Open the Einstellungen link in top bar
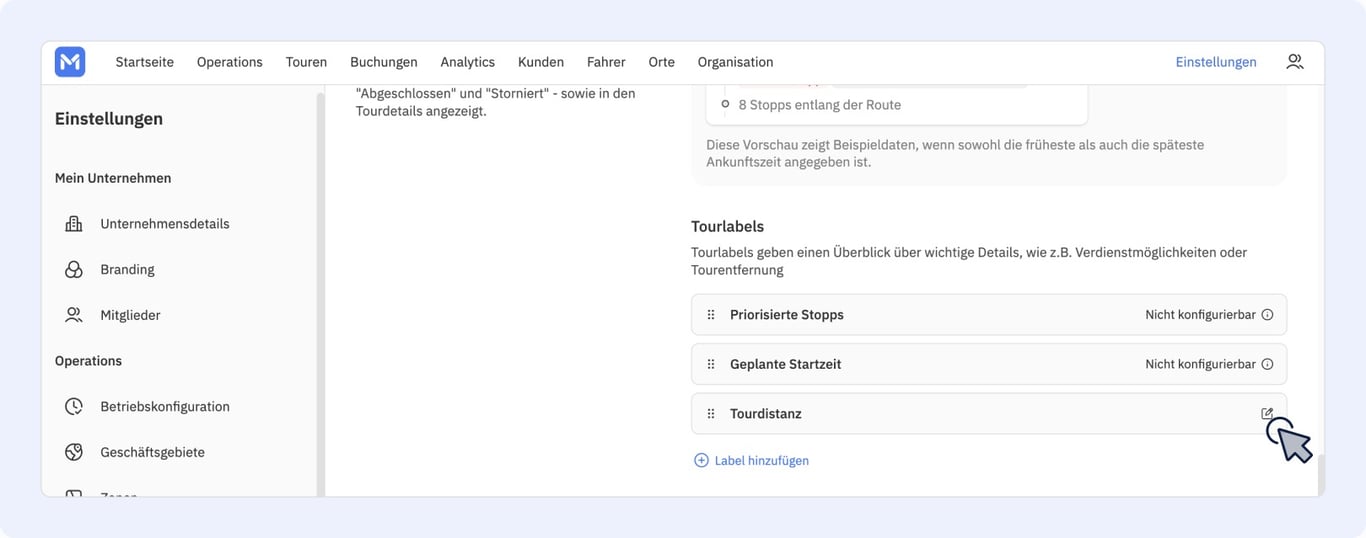Screen dimensions: 1366x538 point(1216,62)
